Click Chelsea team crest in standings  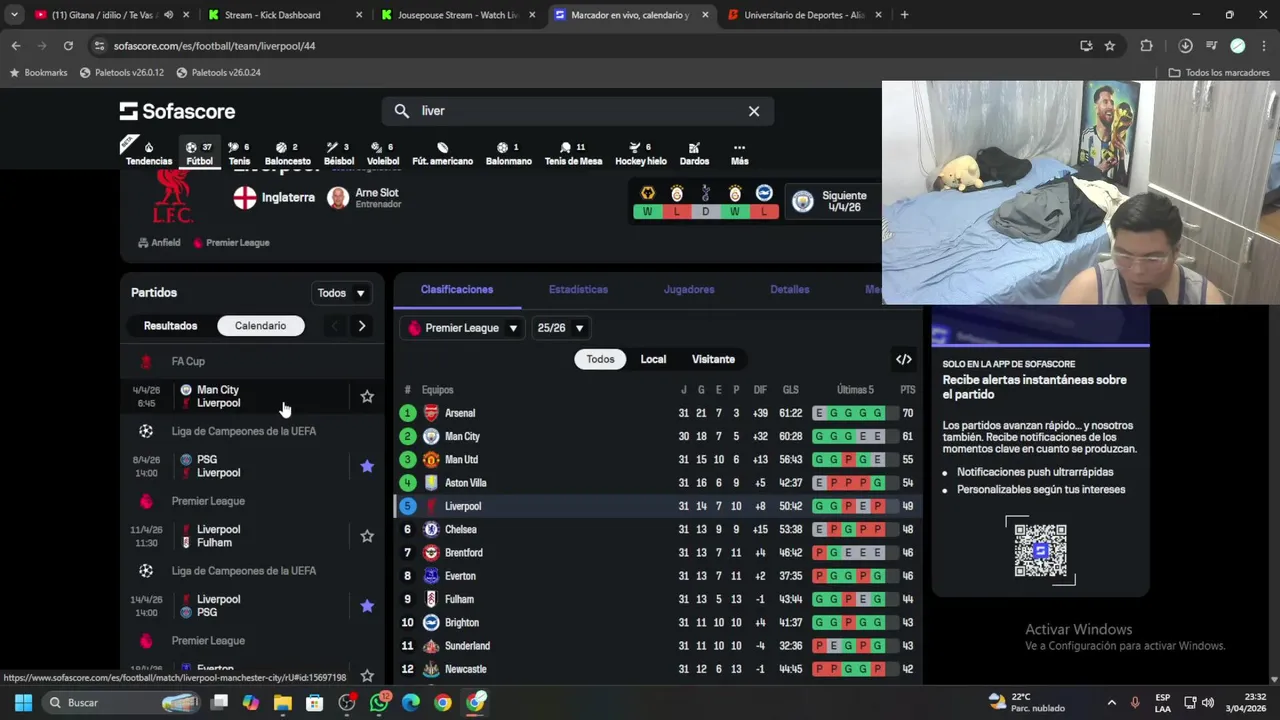(431, 529)
